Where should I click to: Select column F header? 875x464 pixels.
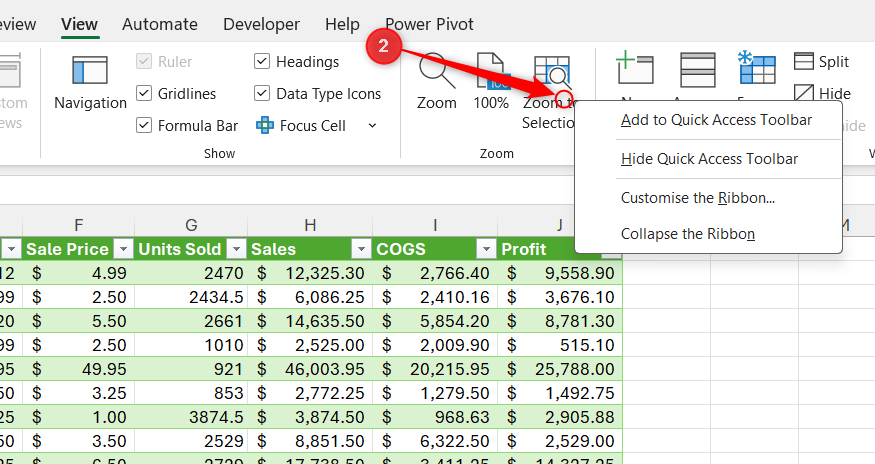point(79,224)
